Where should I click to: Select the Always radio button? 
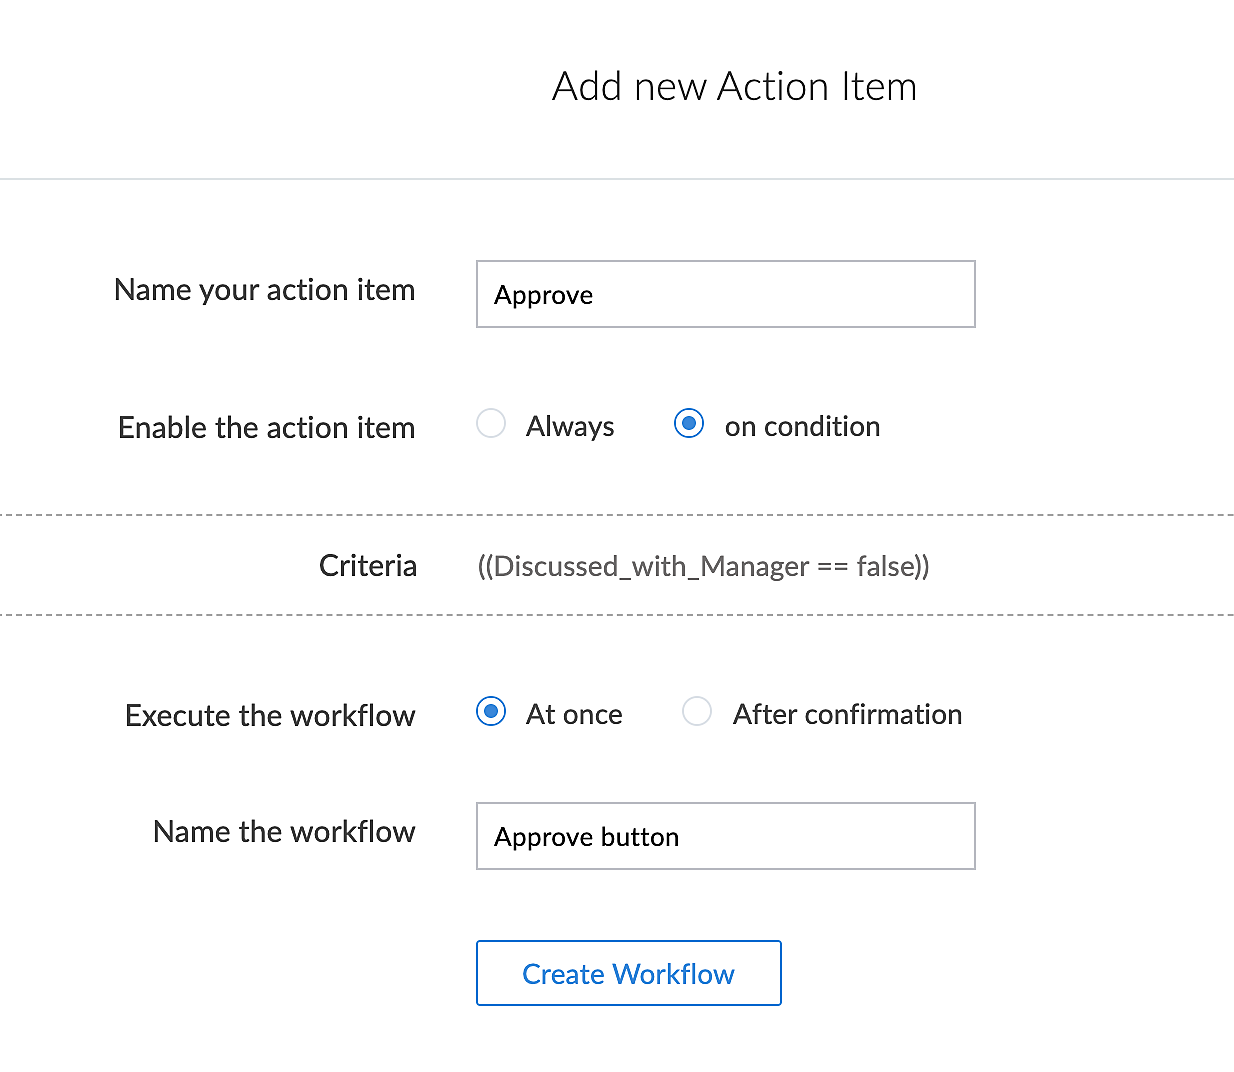coord(491,424)
